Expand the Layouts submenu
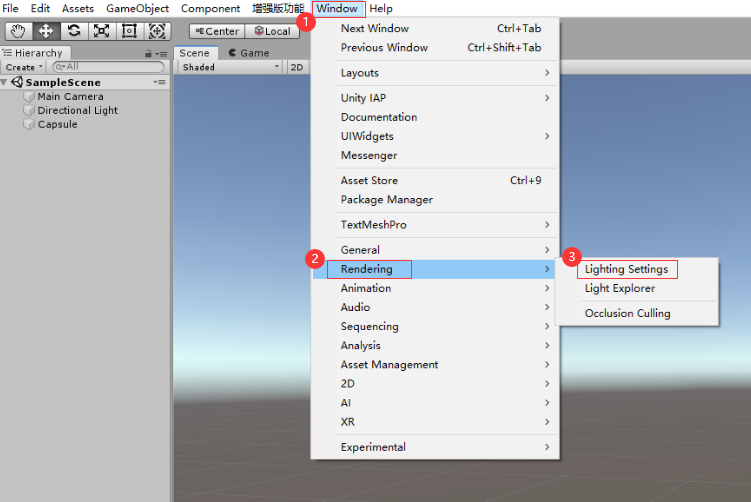751x502 pixels. pos(435,73)
